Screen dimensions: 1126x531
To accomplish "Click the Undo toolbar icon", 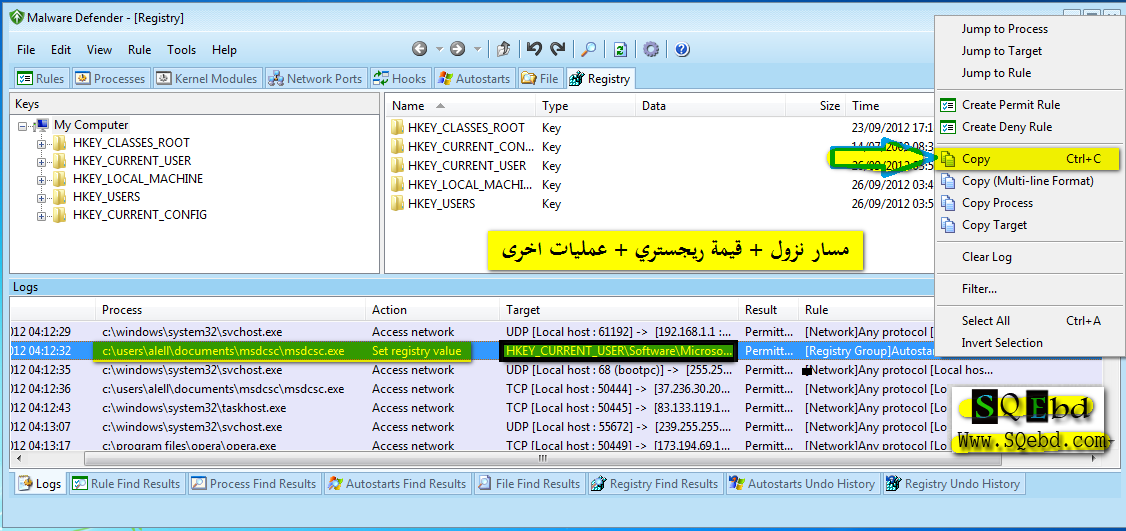I will (535, 49).
